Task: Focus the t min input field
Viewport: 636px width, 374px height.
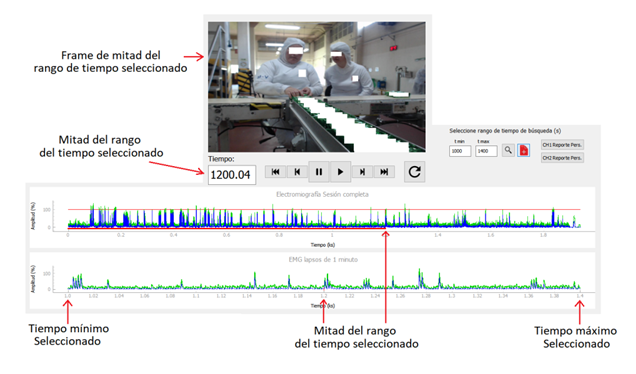Action: 460,151
